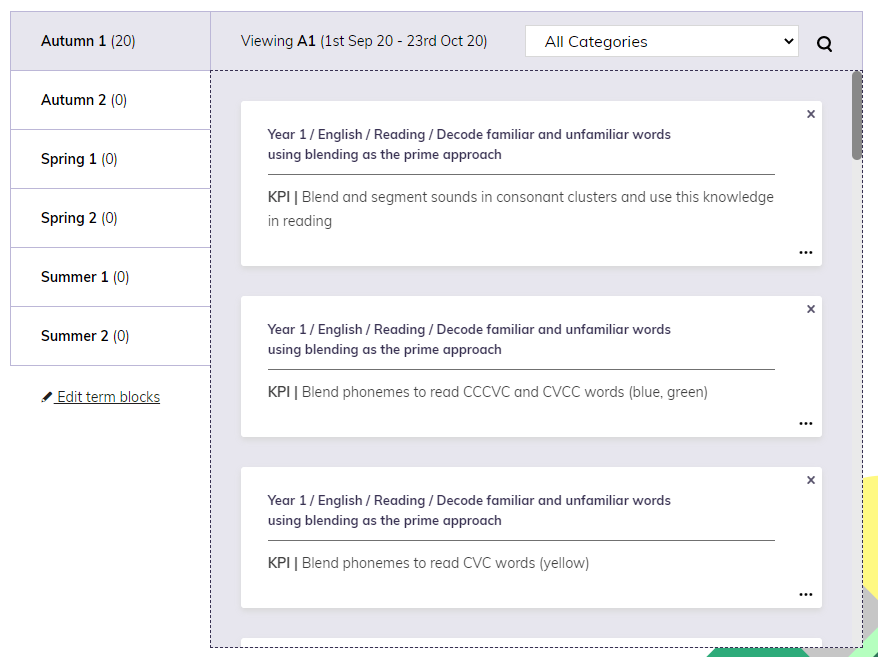Switch to the Autumn 2 term
The image size is (878, 657).
pyautogui.click(x=110, y=100)
